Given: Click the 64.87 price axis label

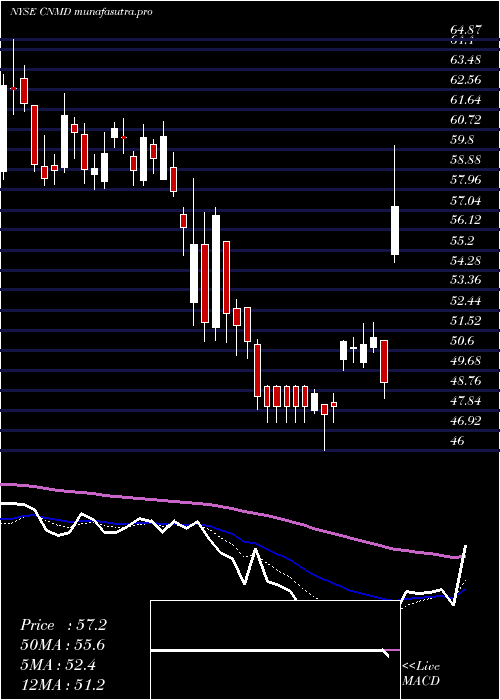Looking at the screenshot, I should pyautogui.click(x=467, y=31).
